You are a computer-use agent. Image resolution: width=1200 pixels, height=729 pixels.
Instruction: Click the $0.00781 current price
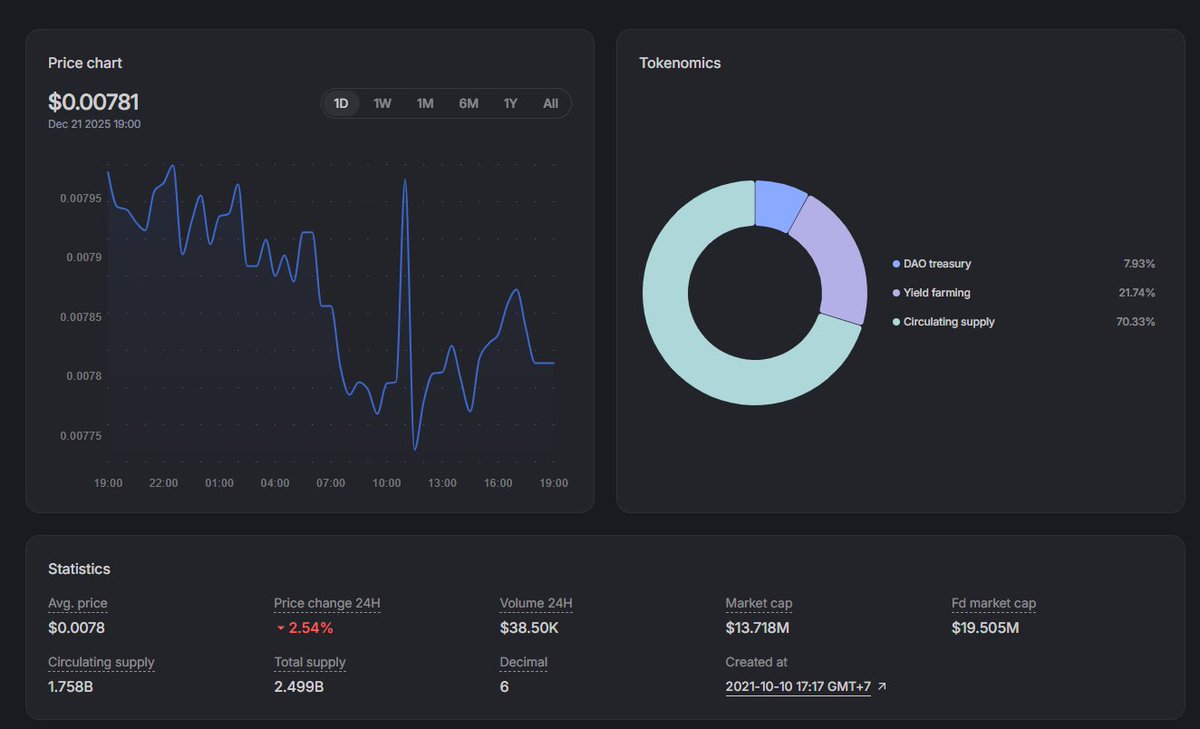pos(94,102)
